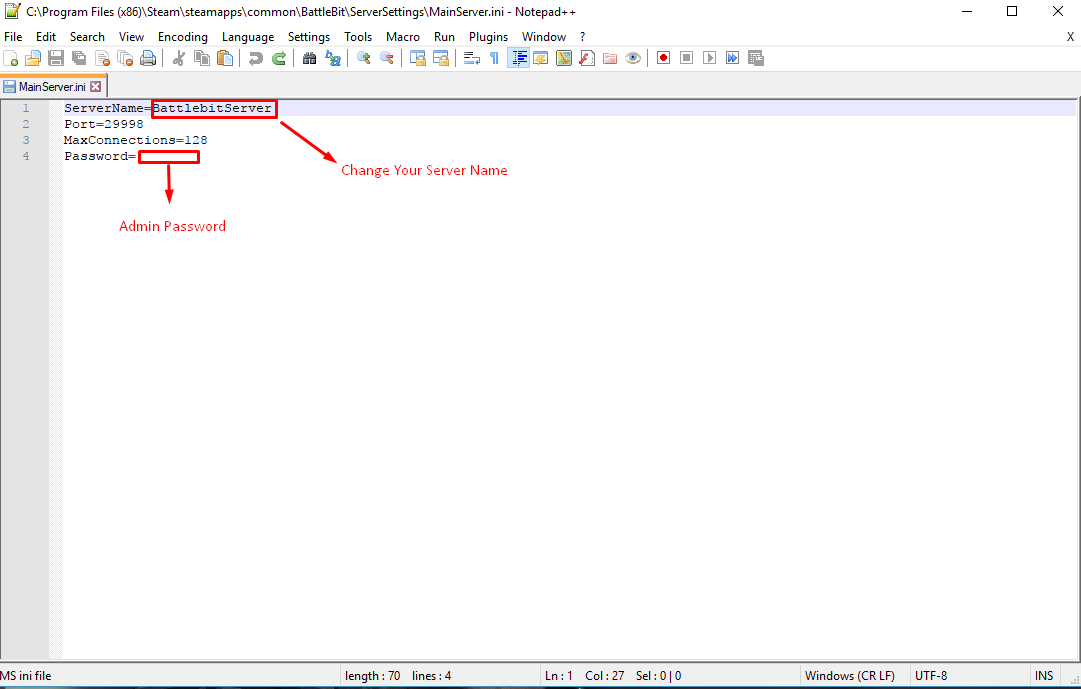Toggle the Show Indent Guide button
This screenshot has height=689, width=1081.
[518, 59]
